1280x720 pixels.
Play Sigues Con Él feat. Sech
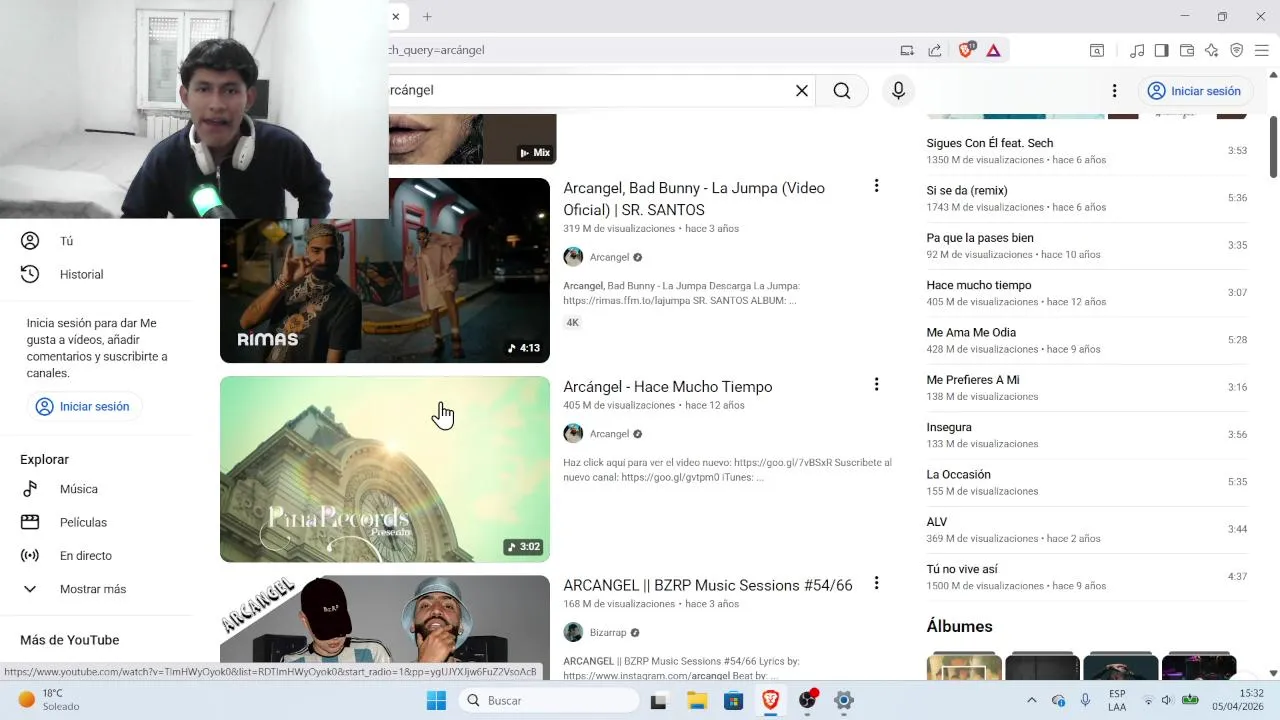(x=1086, y=151)
